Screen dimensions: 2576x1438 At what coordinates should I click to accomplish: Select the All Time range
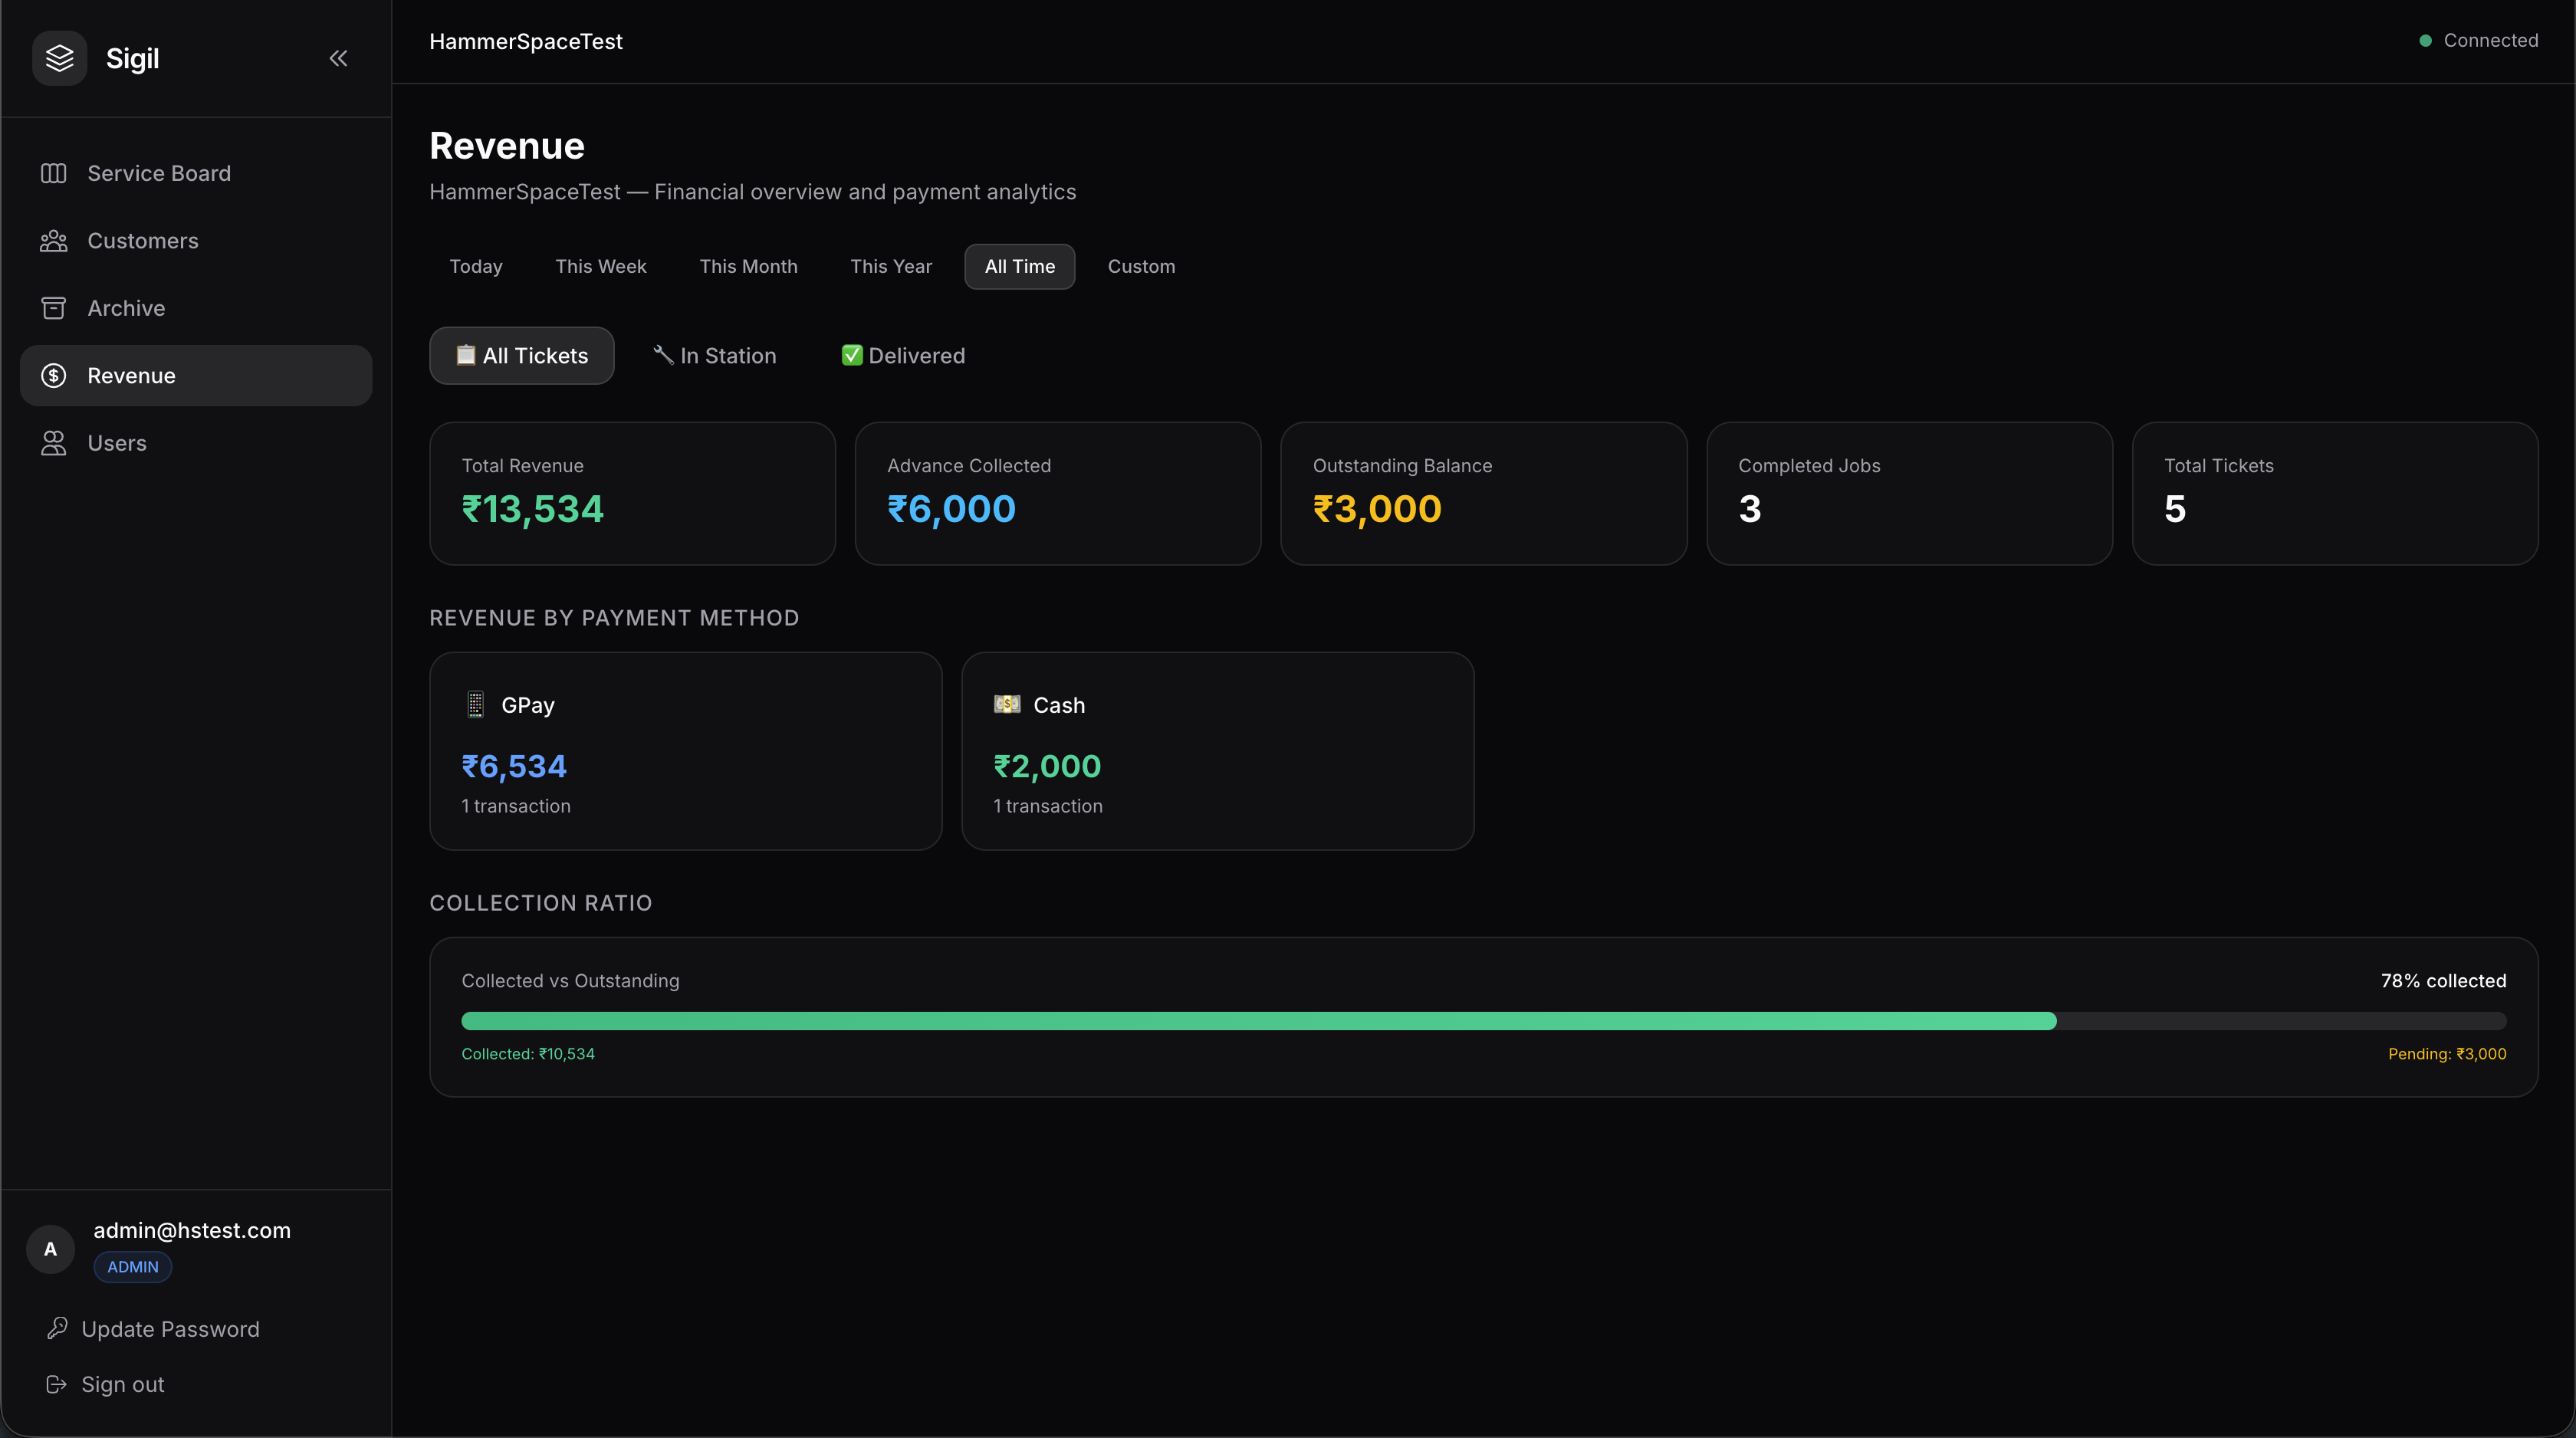point(1019,266)
